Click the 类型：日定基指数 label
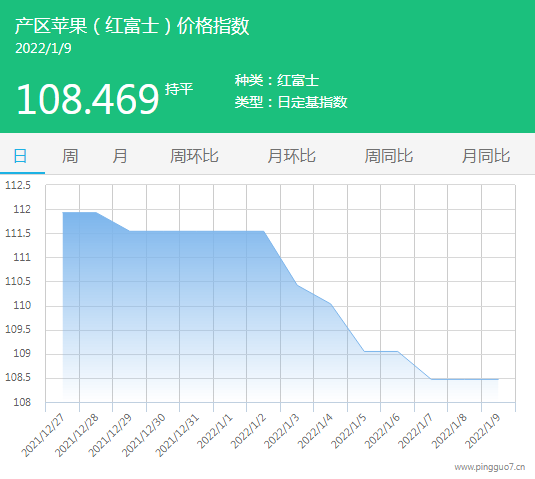Image resolution: width=535 pixels, height=479 pixels. [x=291, y=102]
